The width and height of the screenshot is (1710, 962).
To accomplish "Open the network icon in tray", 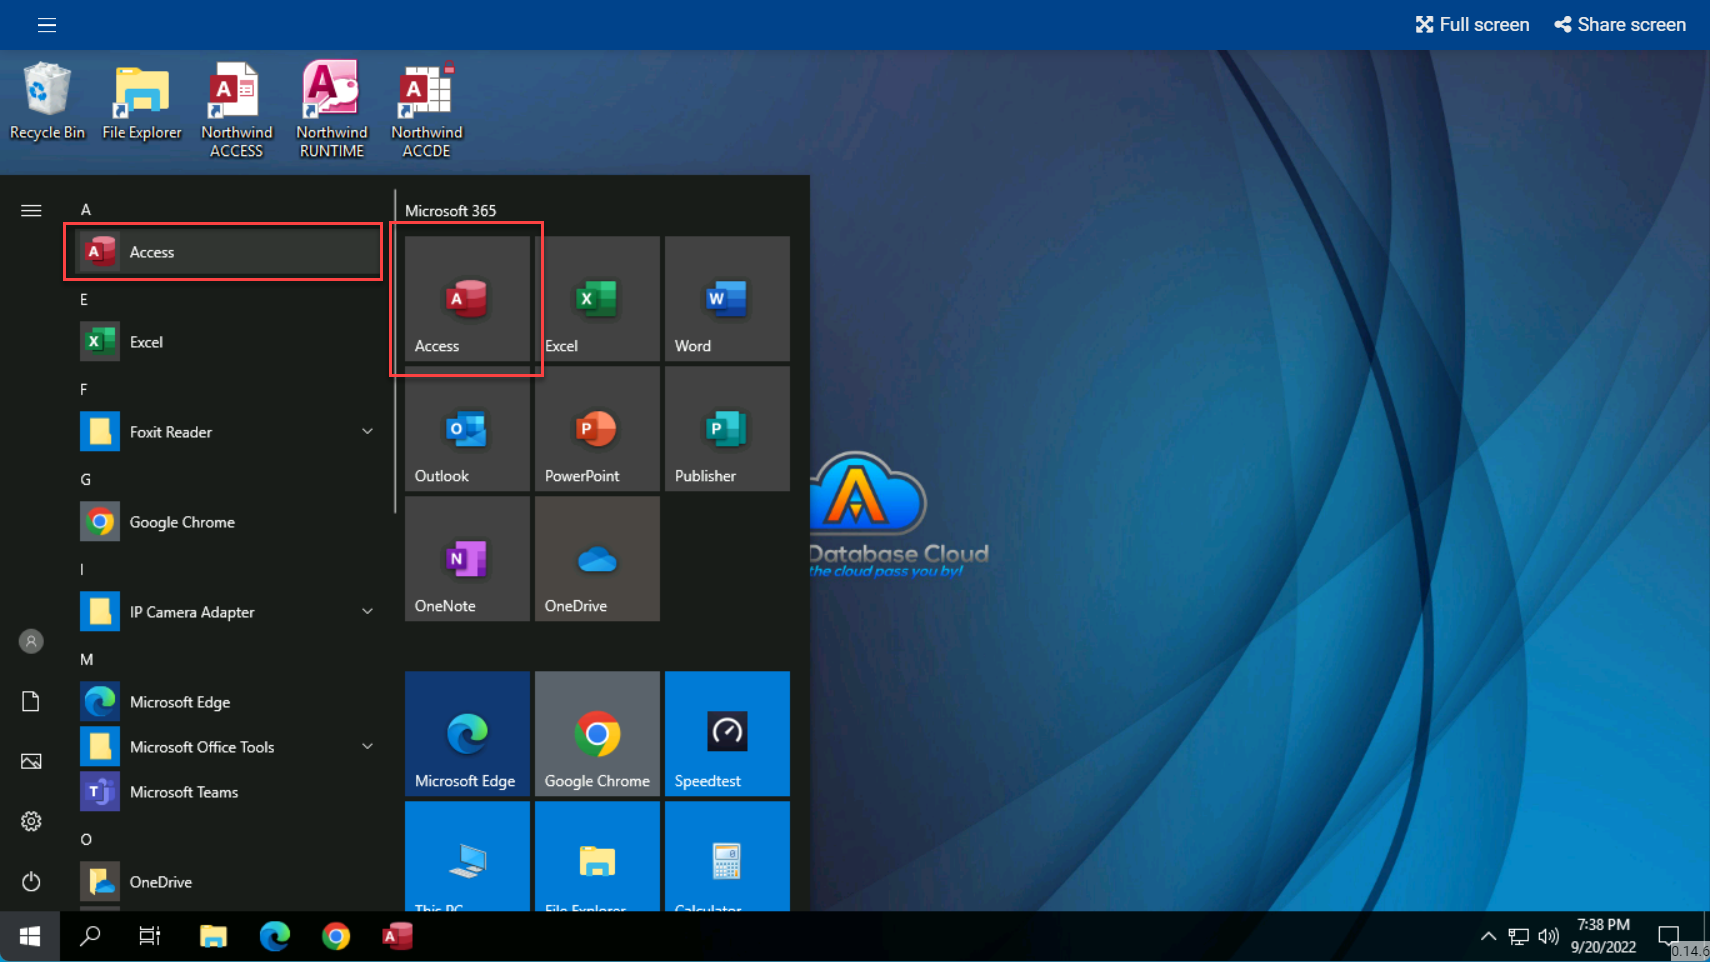I will (1518, 937).
